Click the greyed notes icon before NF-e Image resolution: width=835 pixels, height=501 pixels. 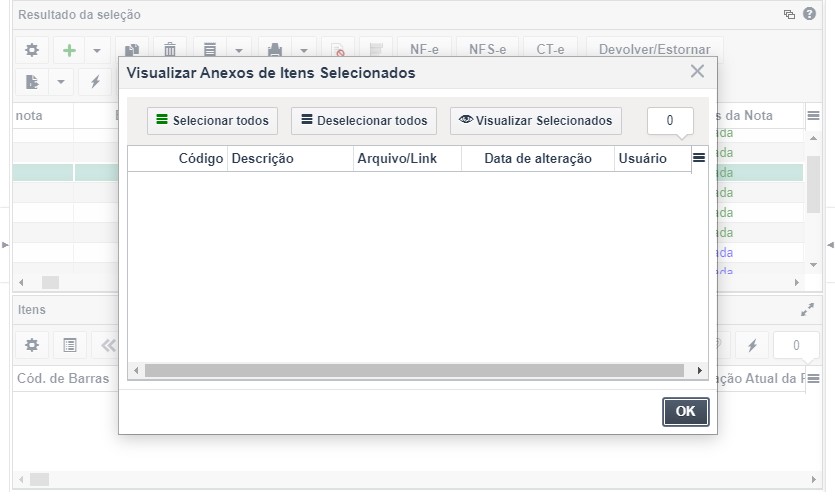coord(376,50)
